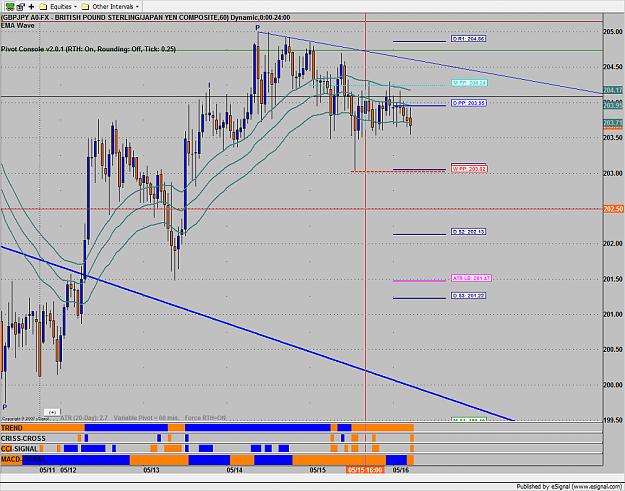Viewport: 625px width, 491px height.
Task: Click the 204.17 teal price tag
Action: pos(613,90)
